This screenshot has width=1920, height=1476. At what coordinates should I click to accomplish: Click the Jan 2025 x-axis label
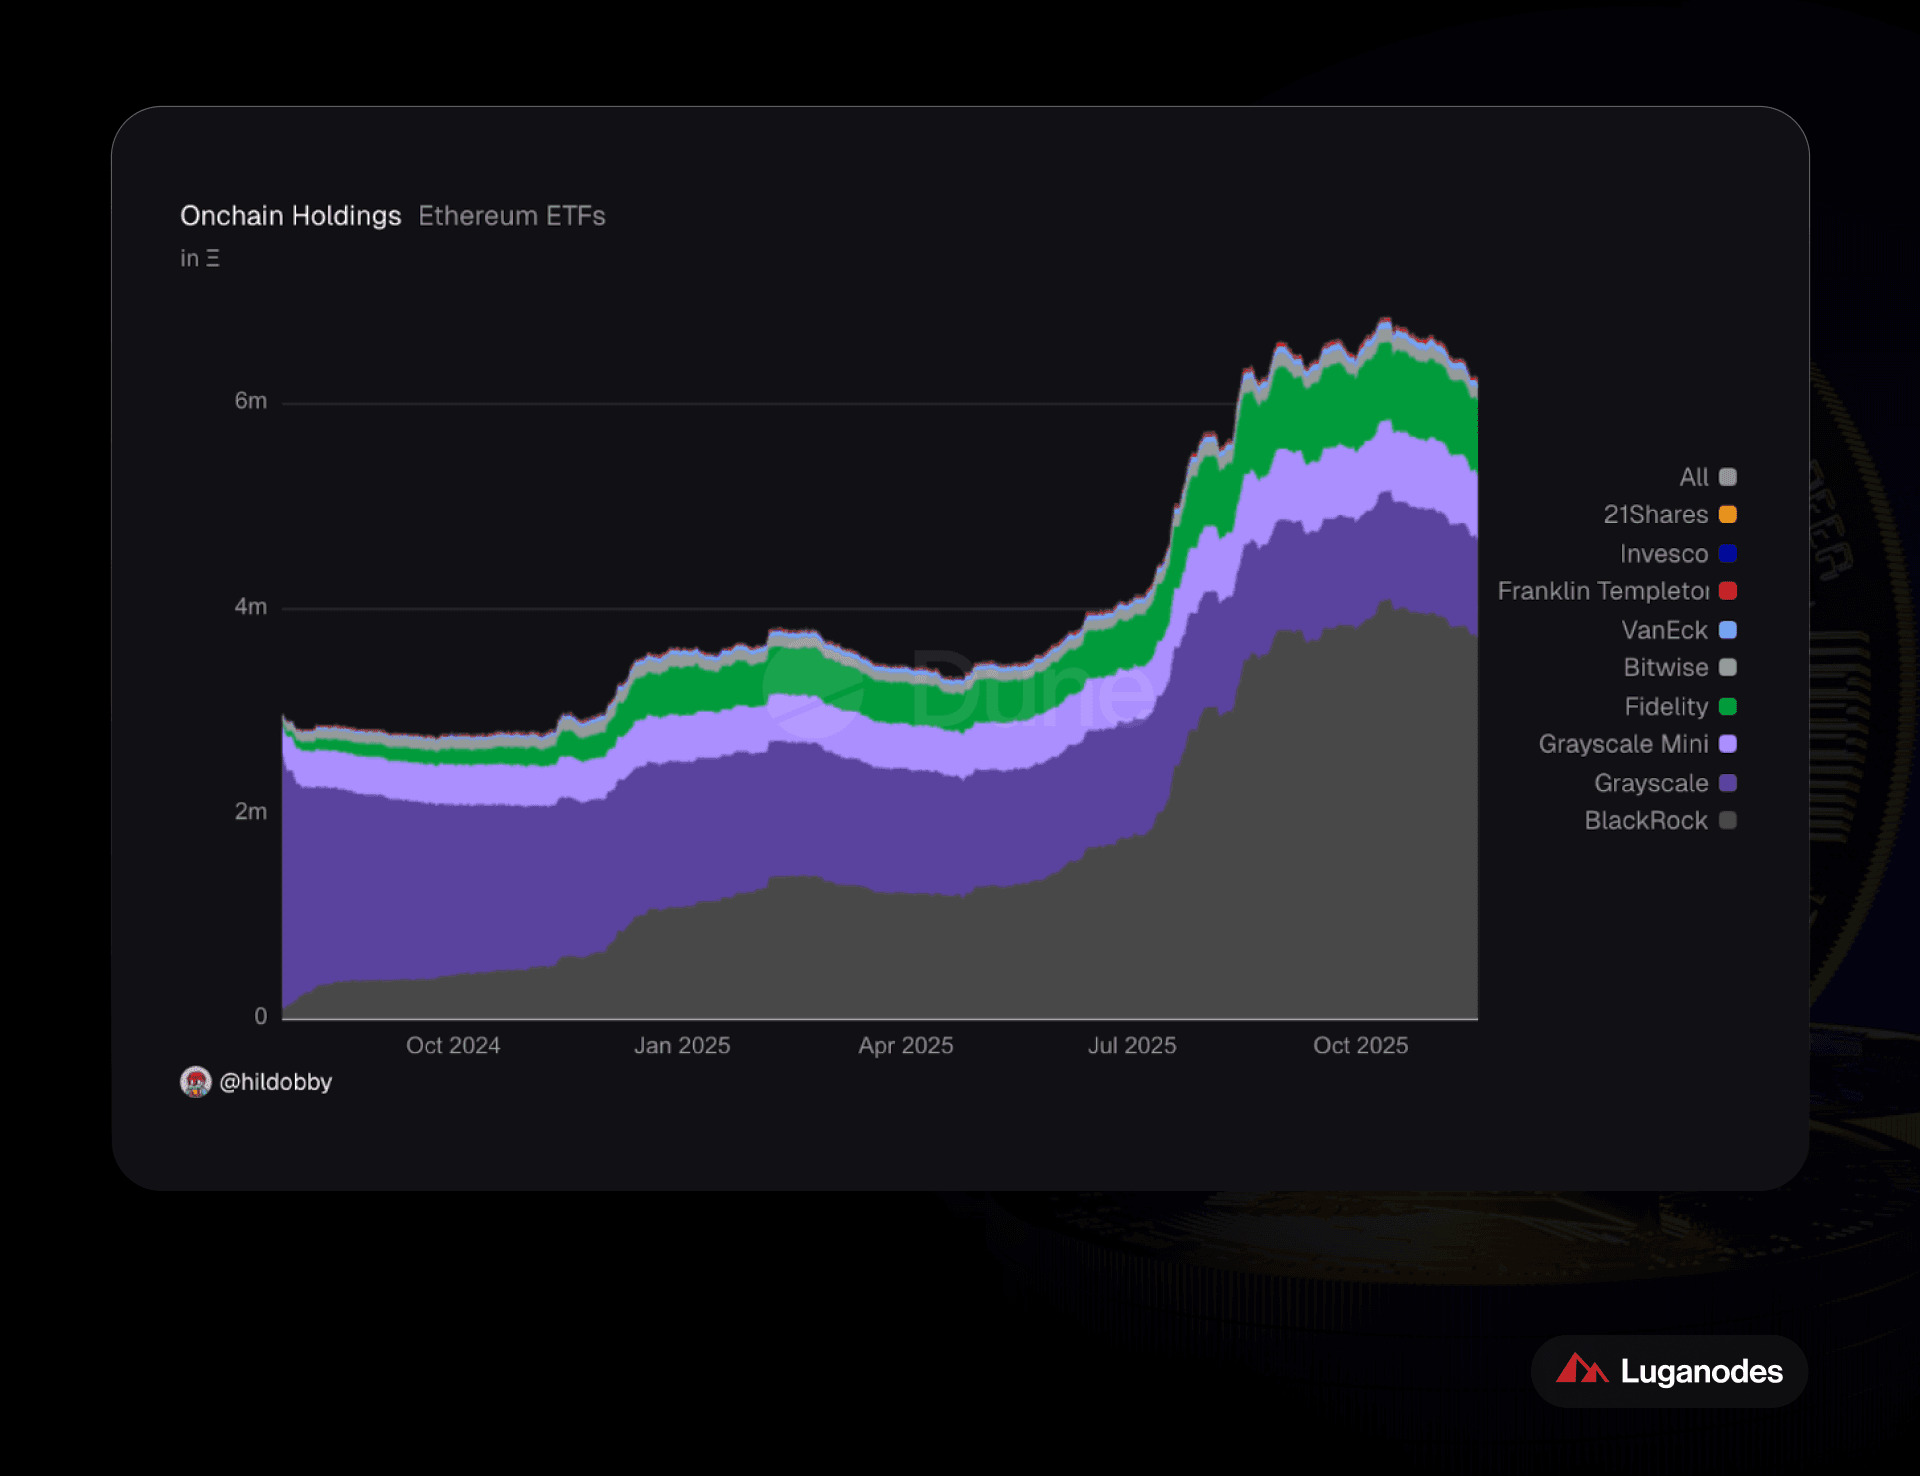coord(682,1045)
